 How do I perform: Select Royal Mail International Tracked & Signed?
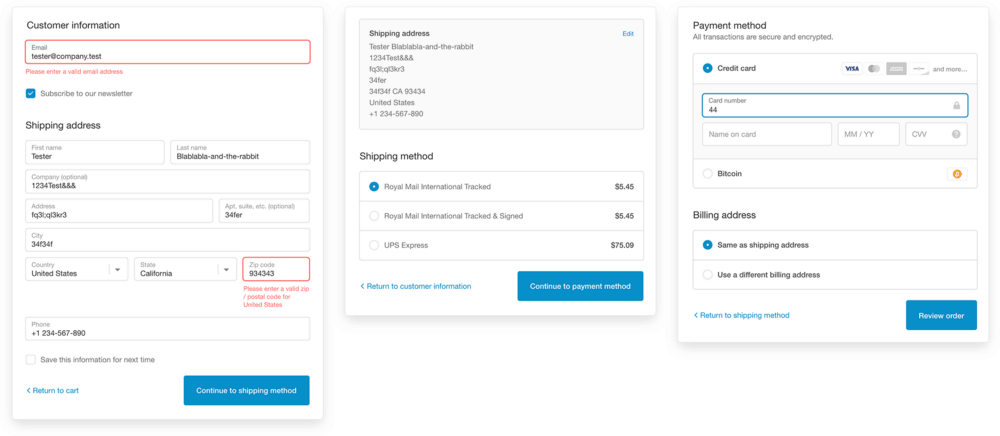501,216
